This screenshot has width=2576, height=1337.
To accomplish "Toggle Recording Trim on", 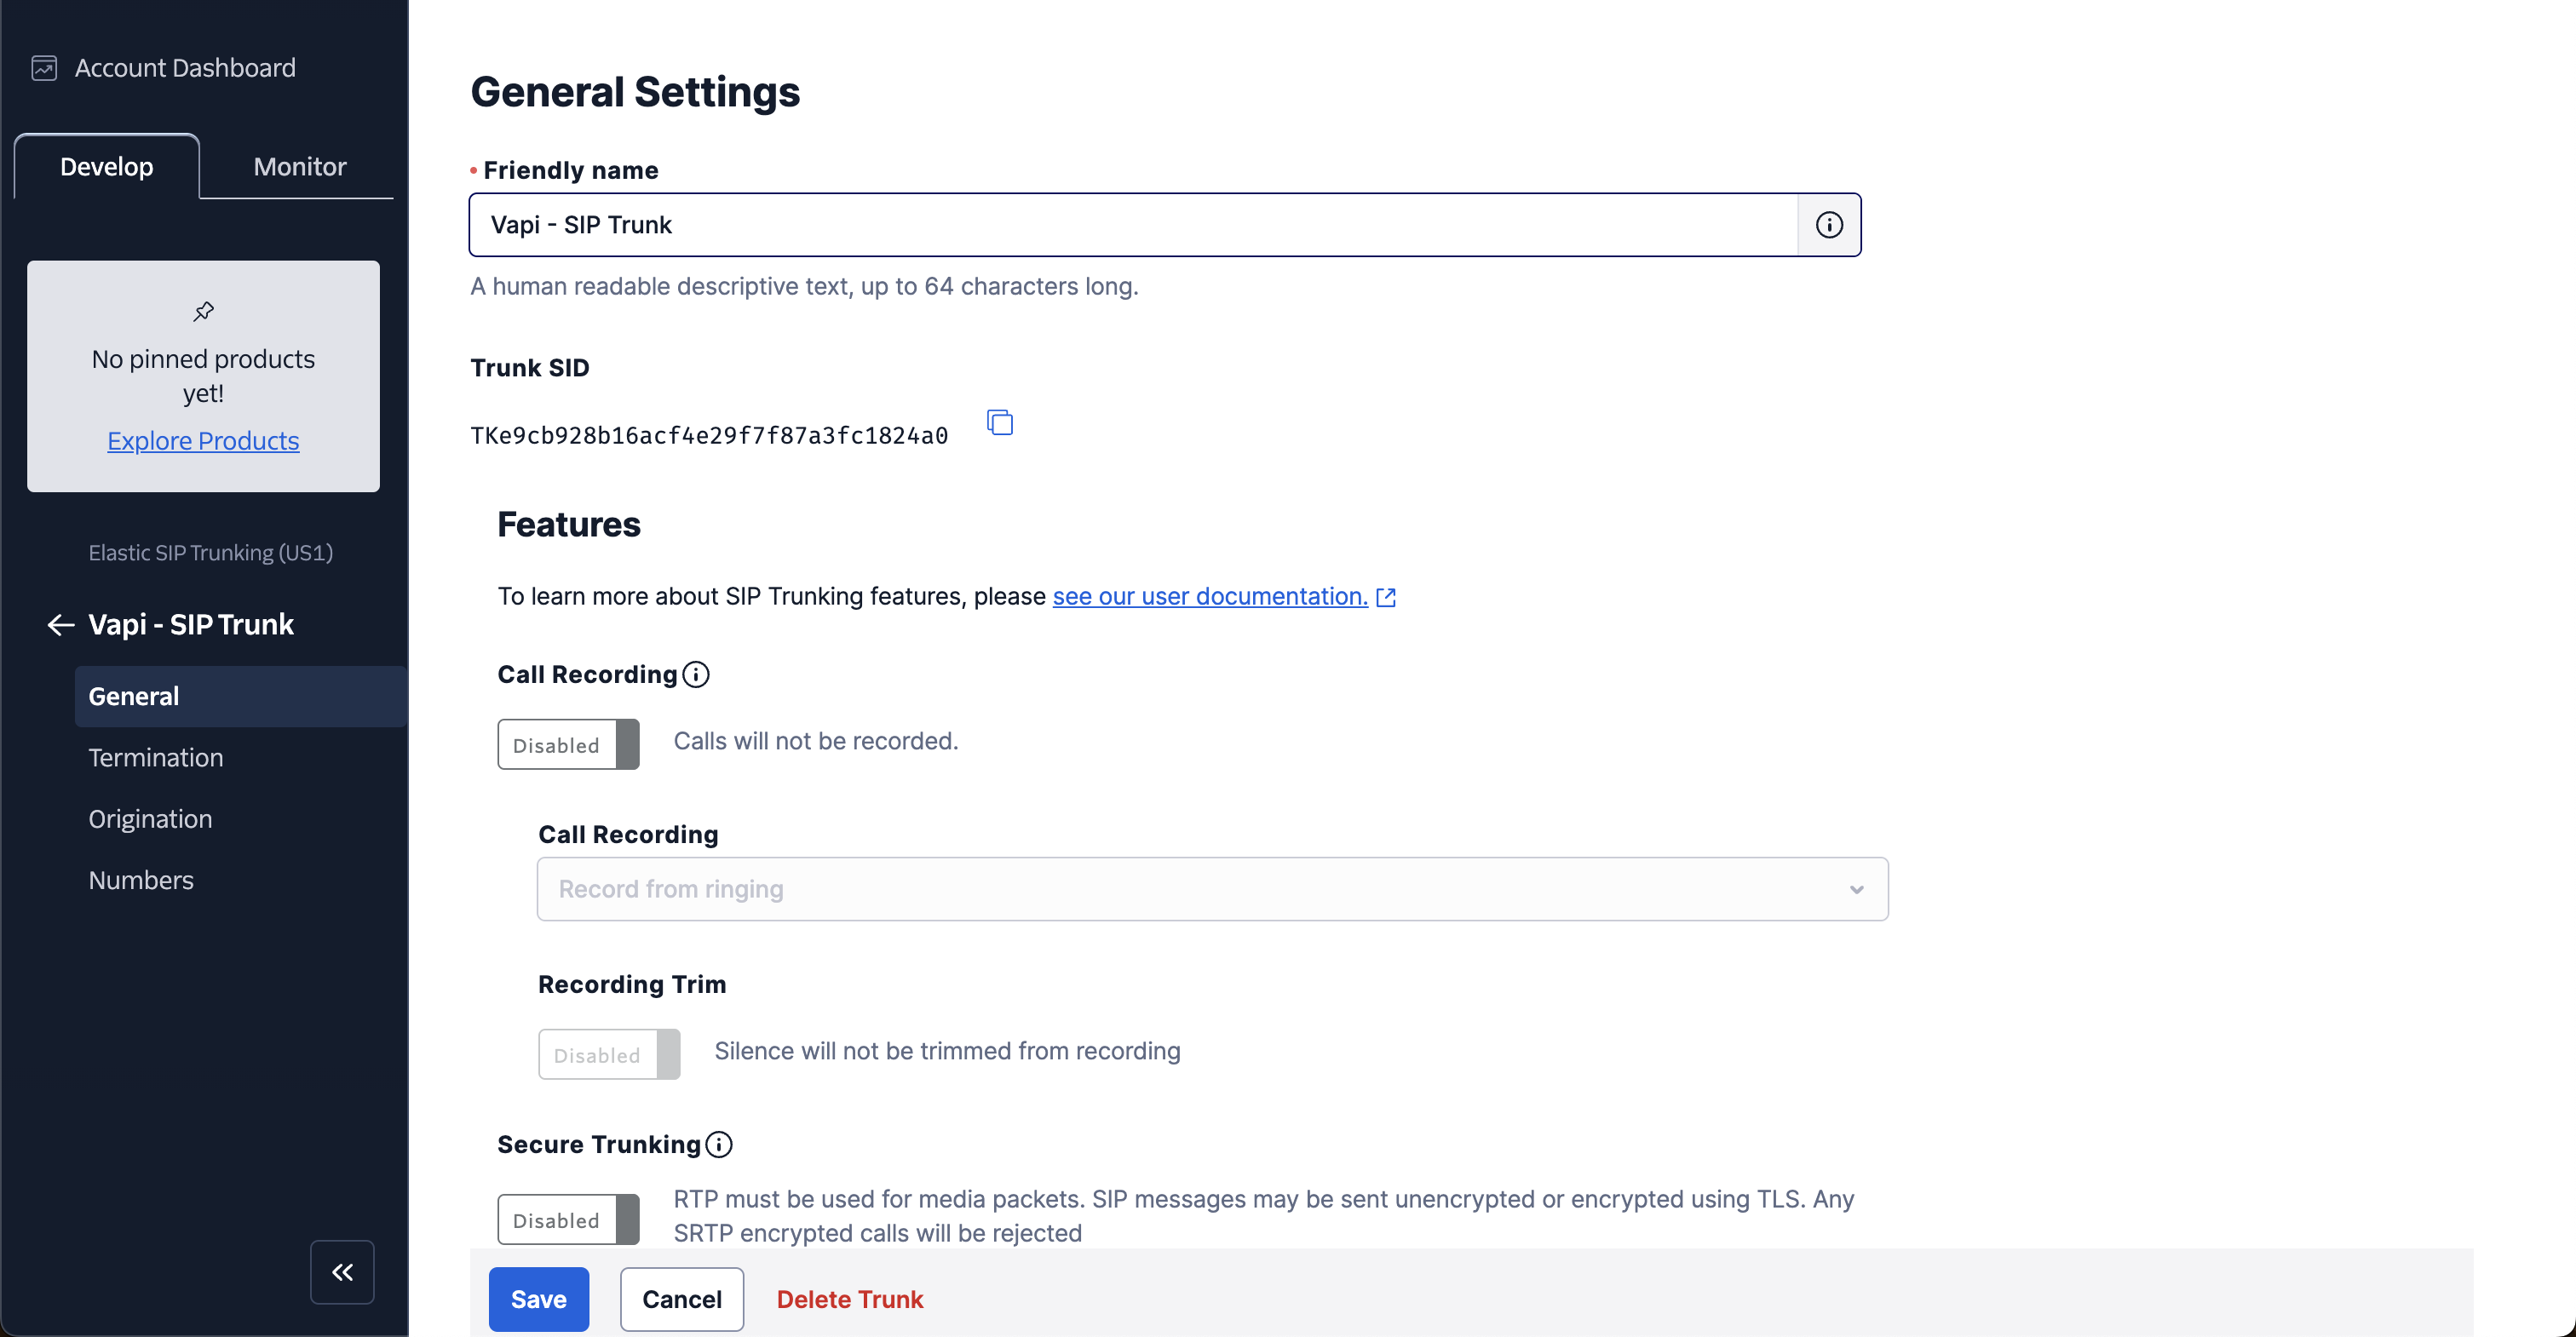I will click(608, 1053).
